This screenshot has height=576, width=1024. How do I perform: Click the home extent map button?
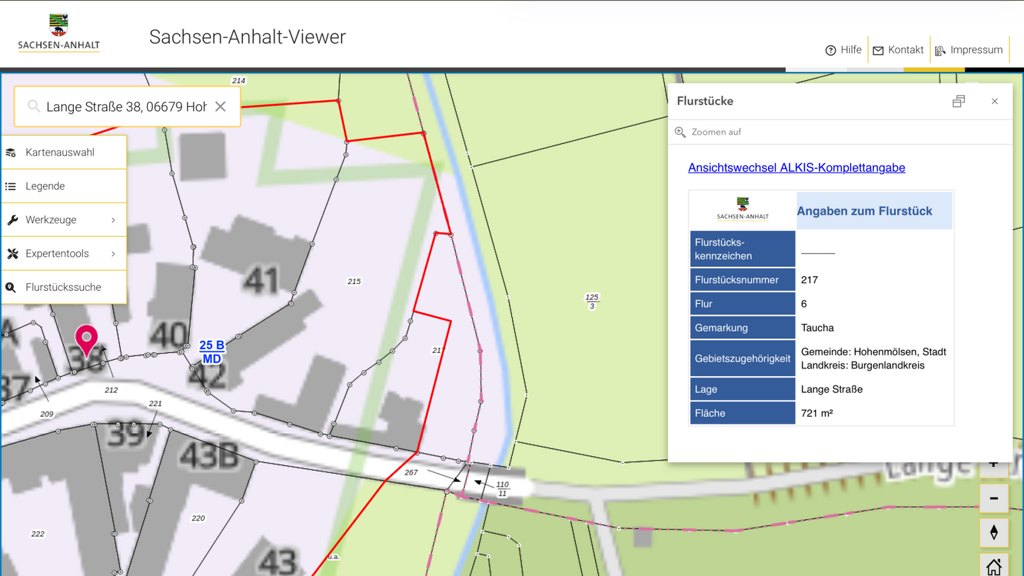pyautogui.click(x=993, y=566)
